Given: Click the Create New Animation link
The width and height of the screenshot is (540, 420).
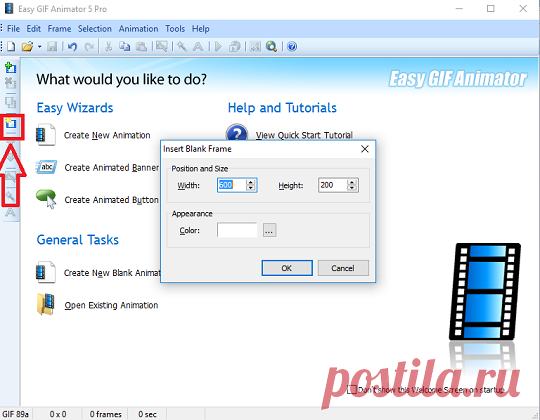Looking at the screenshot, I should [x=107, y=135].
